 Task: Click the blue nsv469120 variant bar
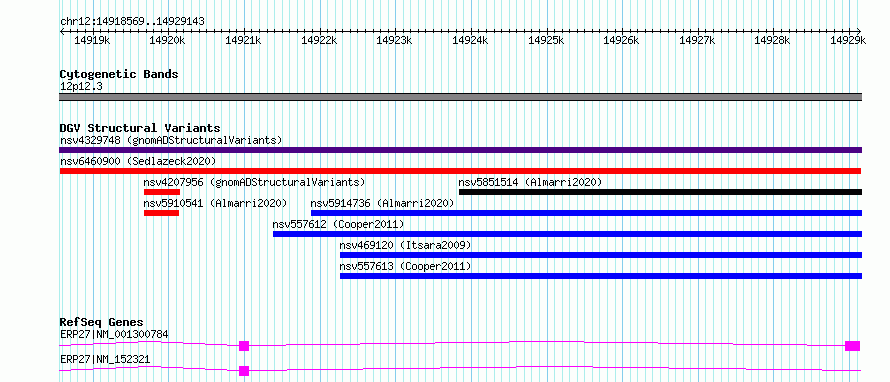[x=601, y=255]
